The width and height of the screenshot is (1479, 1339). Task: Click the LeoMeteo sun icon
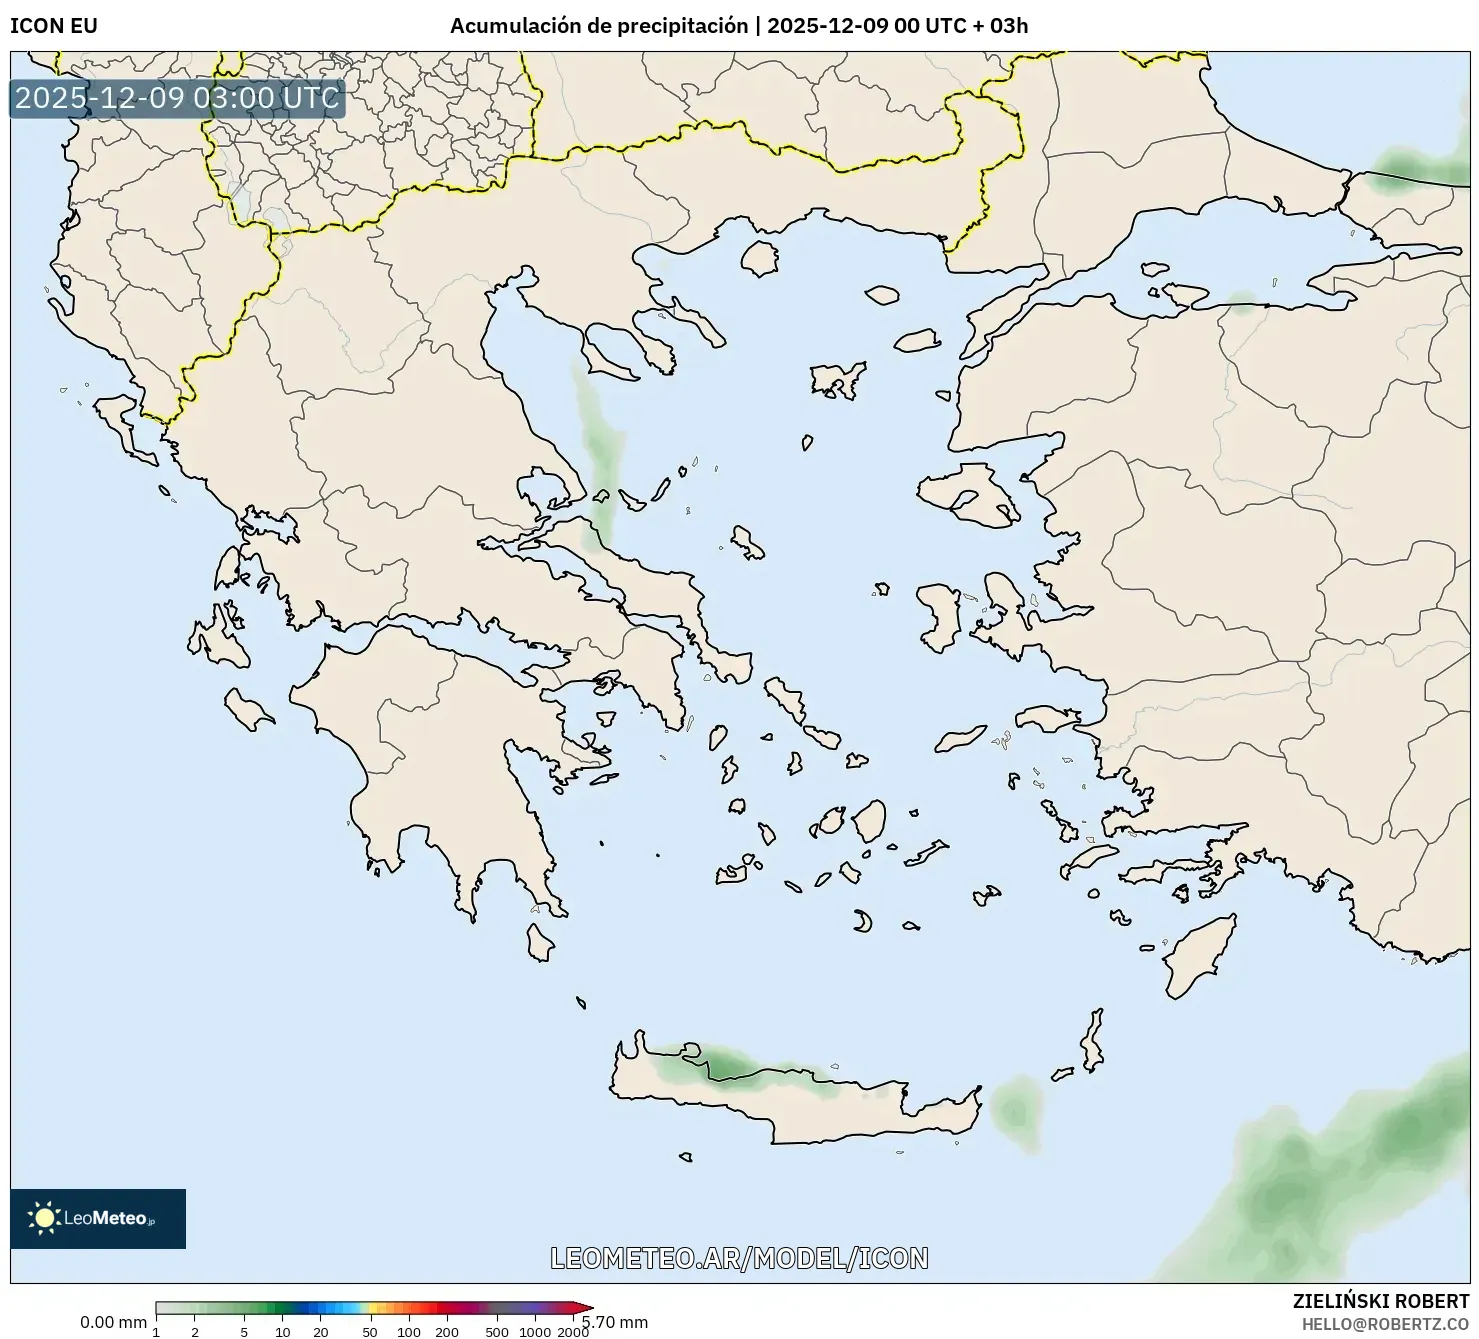tap(44, 1218)
